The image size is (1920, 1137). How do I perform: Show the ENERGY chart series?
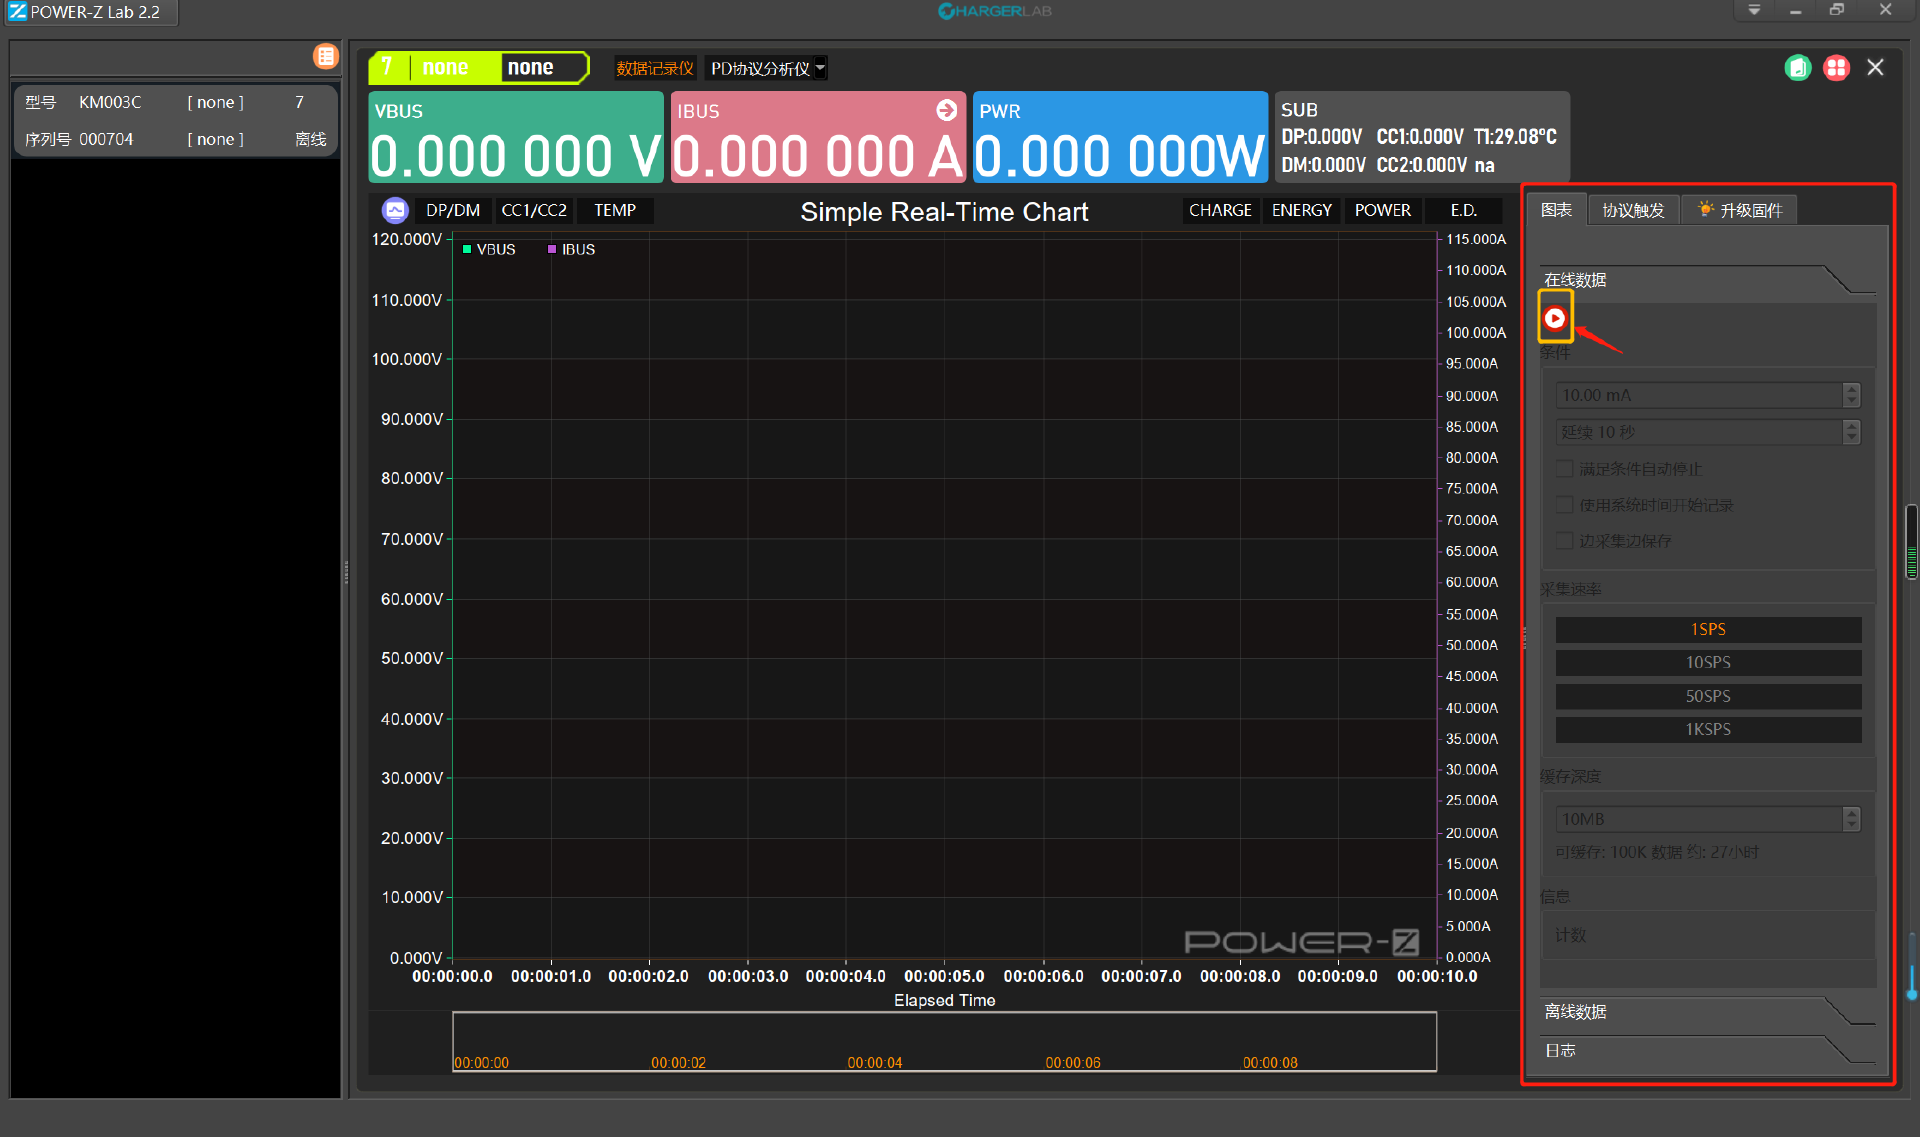tap(1301, 210)
